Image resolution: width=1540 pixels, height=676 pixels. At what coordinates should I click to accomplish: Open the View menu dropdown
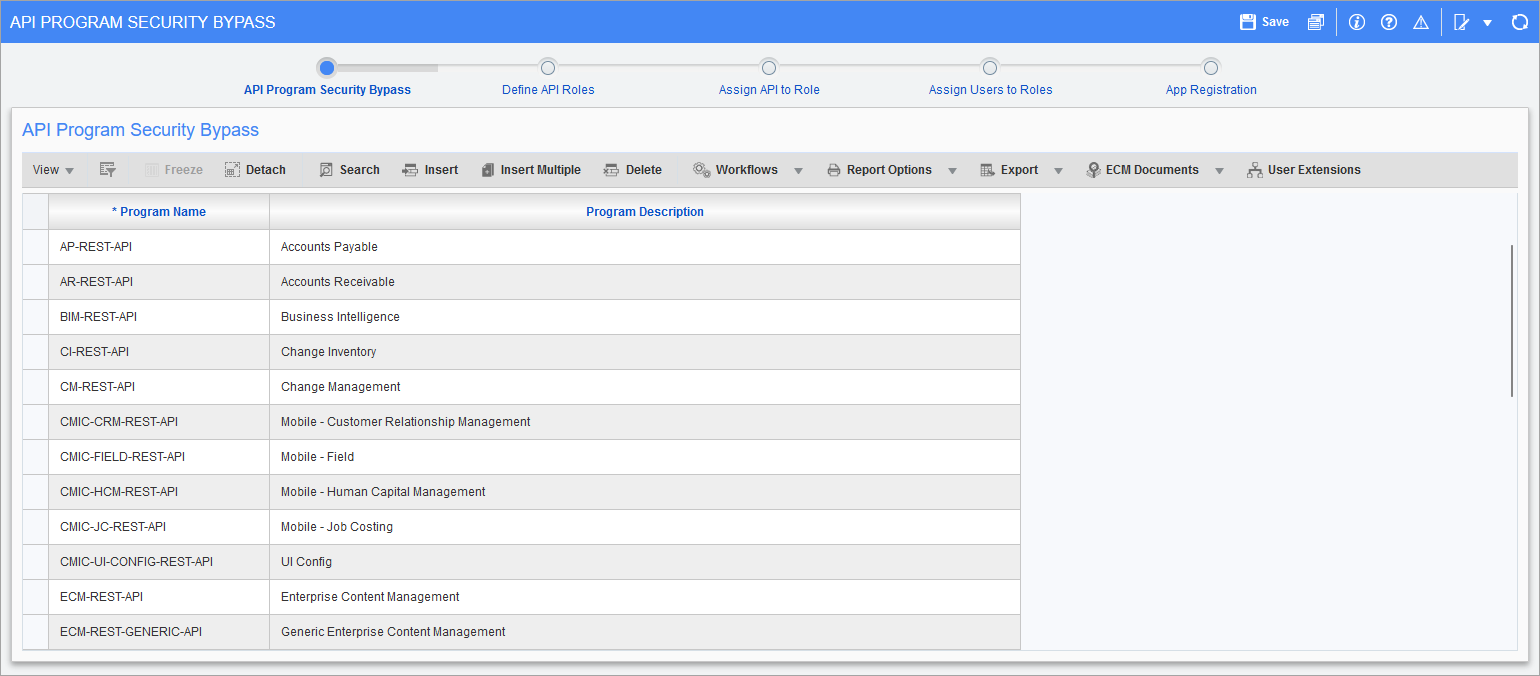[x=53, y=170]
